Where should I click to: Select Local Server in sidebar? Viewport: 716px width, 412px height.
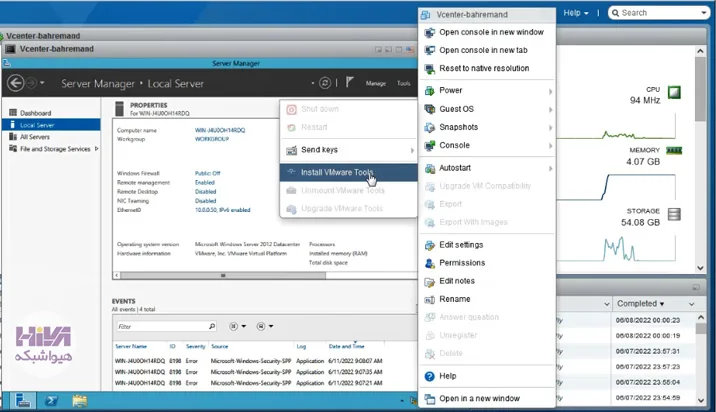click(51, 125)
